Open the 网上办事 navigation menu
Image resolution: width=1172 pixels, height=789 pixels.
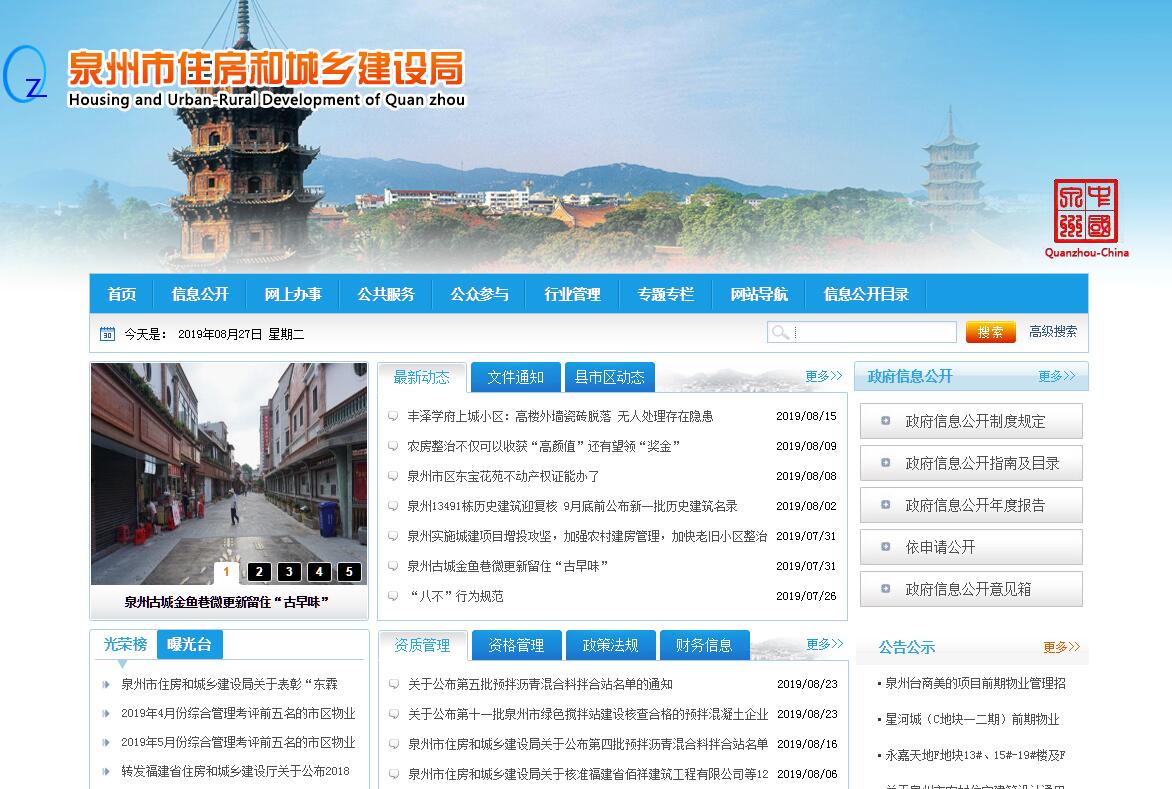pos(293,294)
